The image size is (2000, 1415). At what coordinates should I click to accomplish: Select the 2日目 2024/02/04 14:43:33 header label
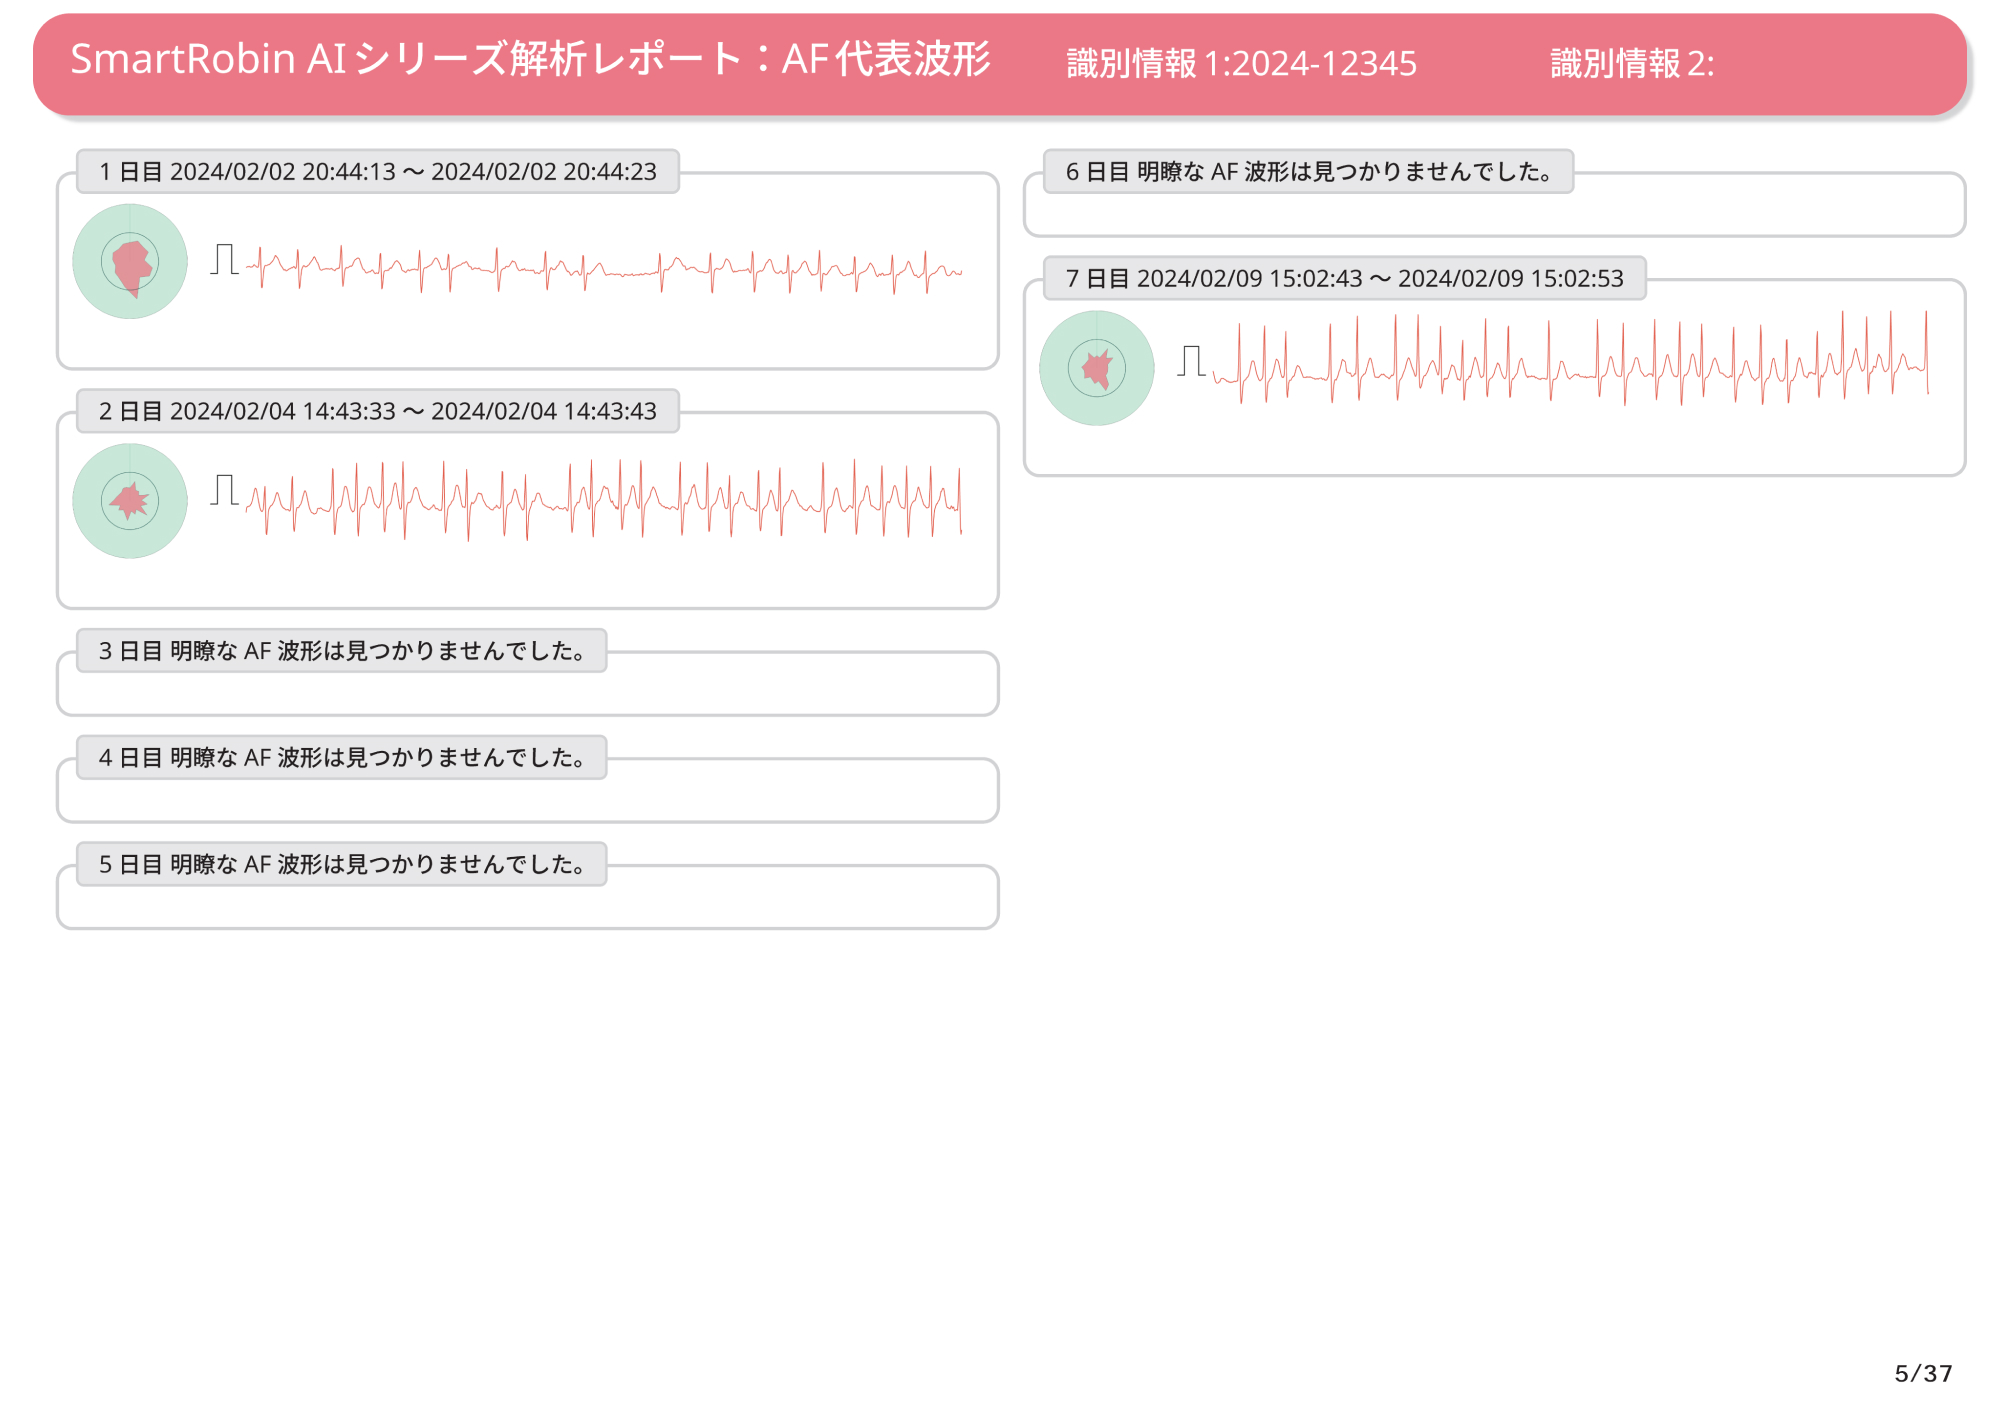click(378, 411)
